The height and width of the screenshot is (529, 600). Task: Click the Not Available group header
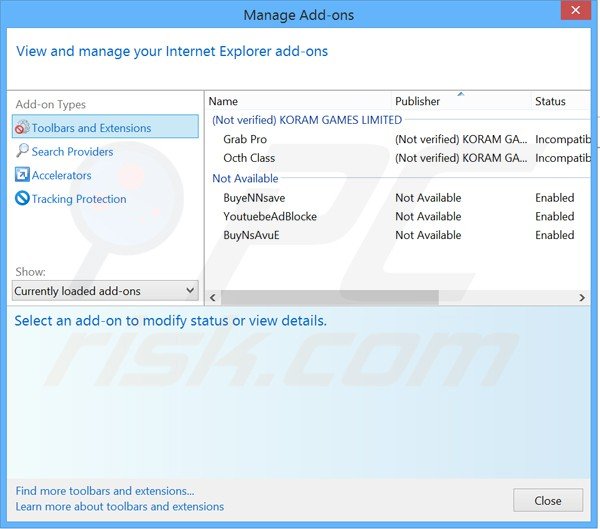pos(245,178)
